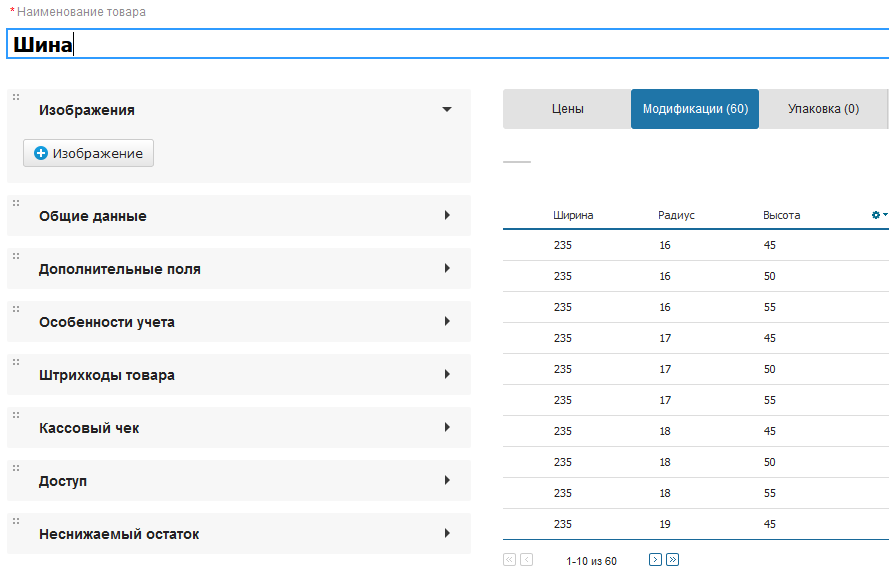Expand the Неснижаемый остаток section
Screen dimensions: 889x581
(x=447, y=533)
